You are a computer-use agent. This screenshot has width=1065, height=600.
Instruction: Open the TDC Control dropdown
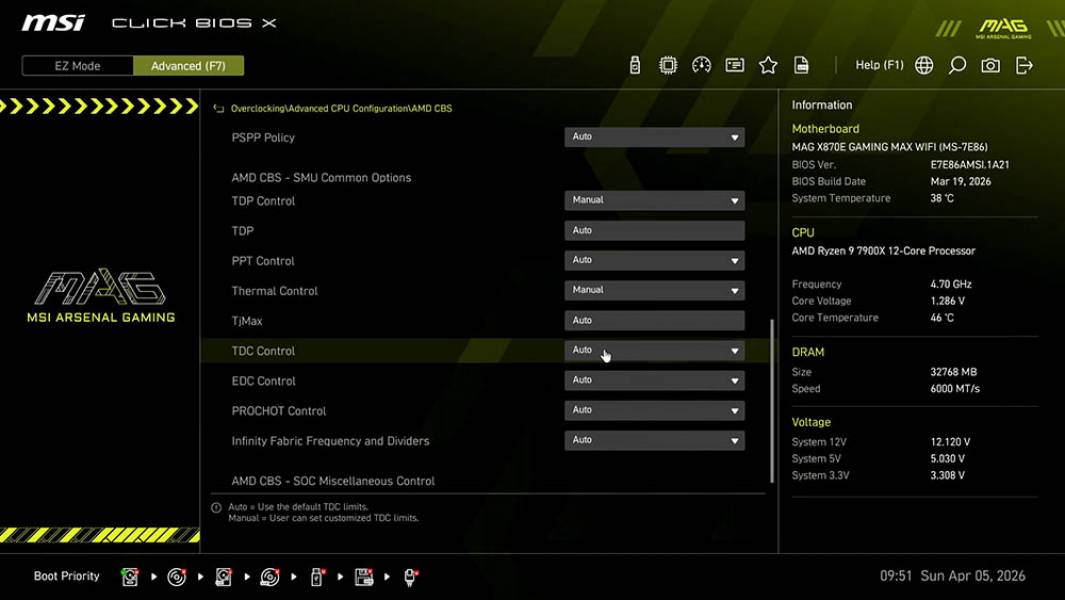click(x=654, y=350)
